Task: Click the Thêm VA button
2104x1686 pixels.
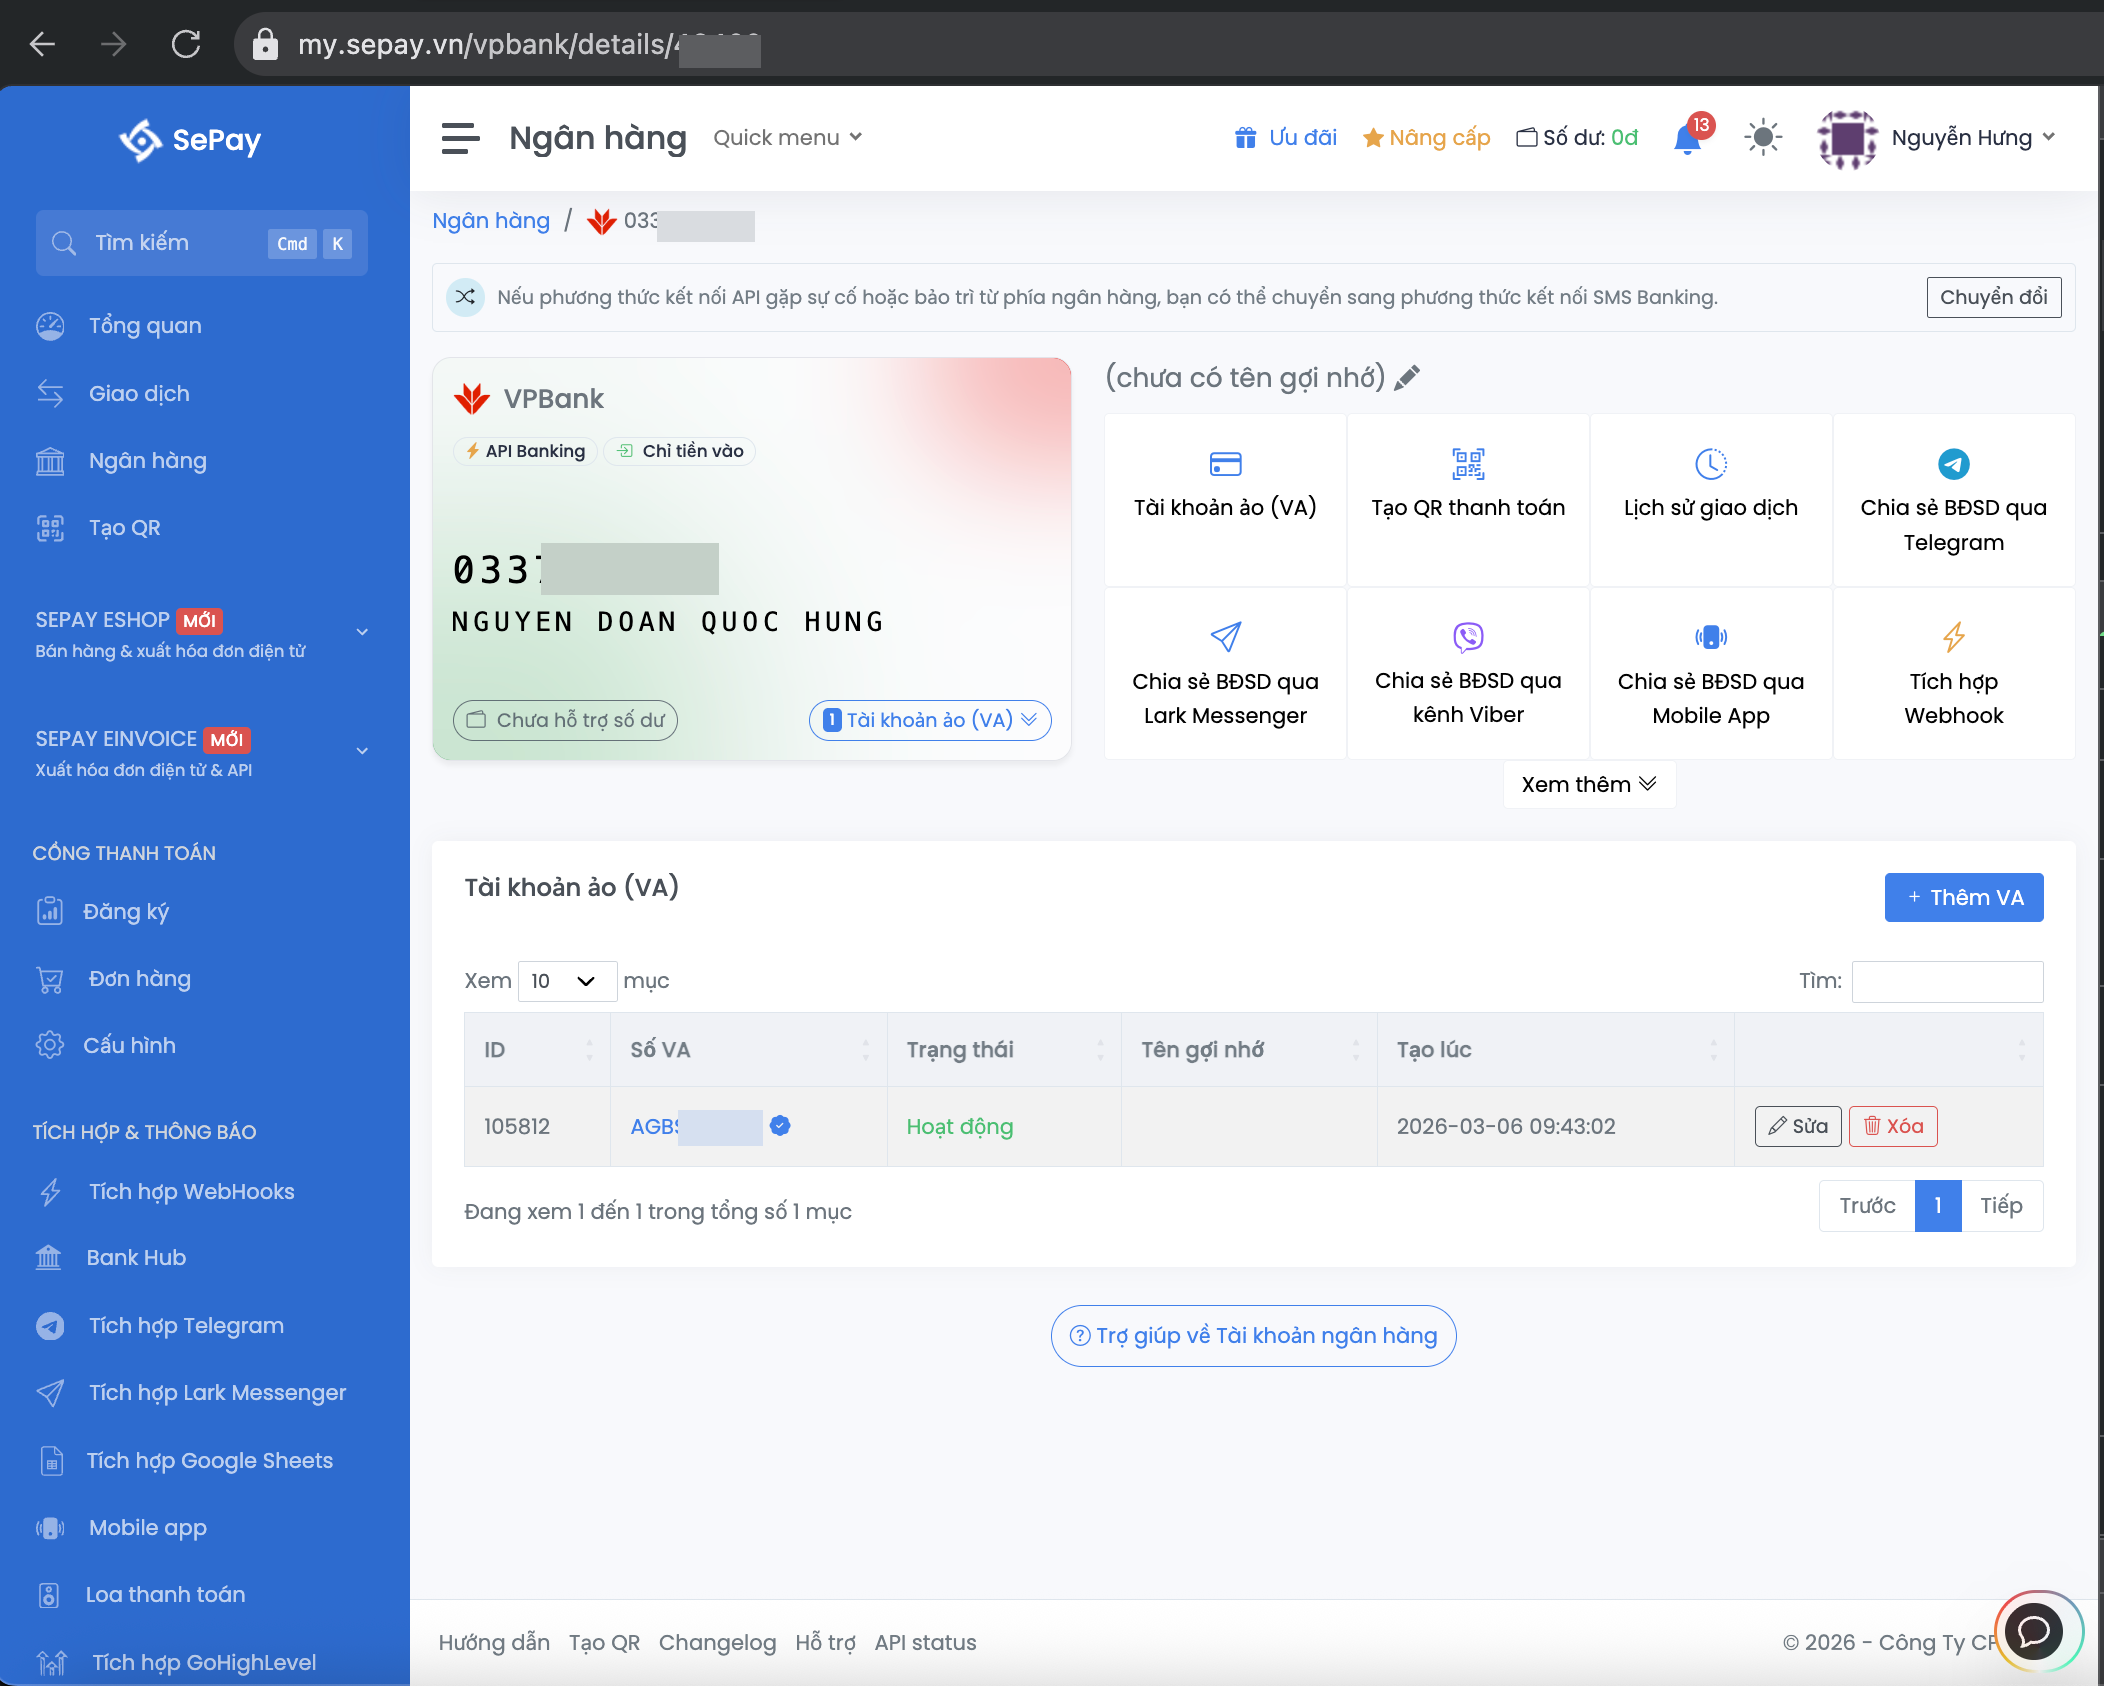Action: pyautogui.click(x=1963, y=897)
